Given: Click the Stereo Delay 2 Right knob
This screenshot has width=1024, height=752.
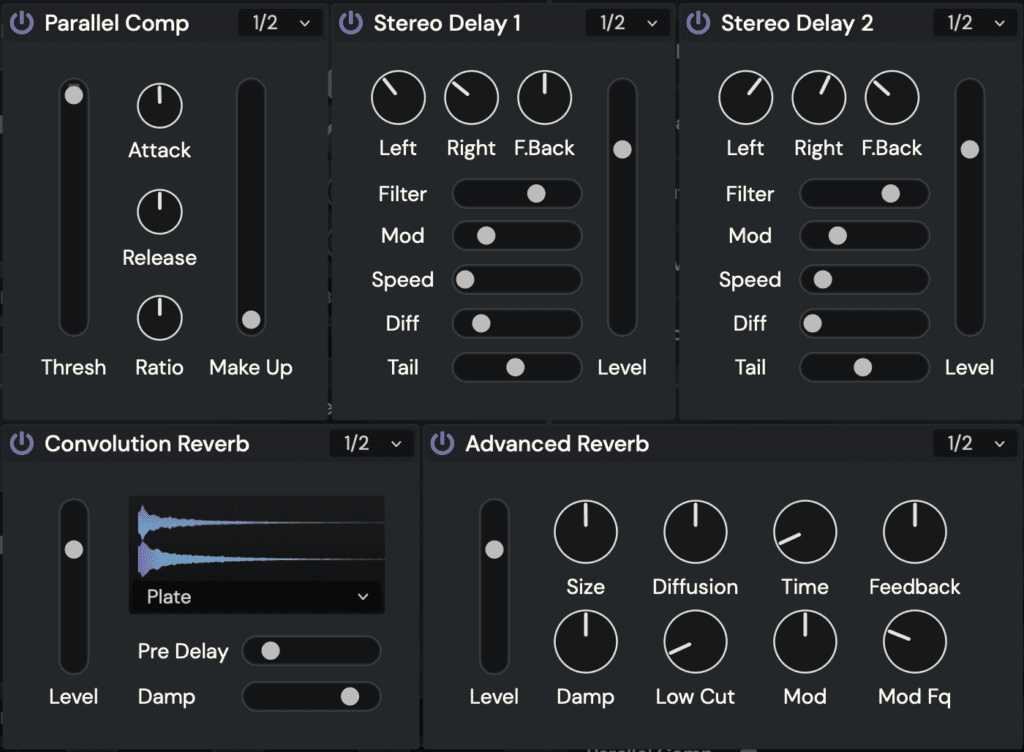Looking at the screenshot, I should [x=819, y=97].
